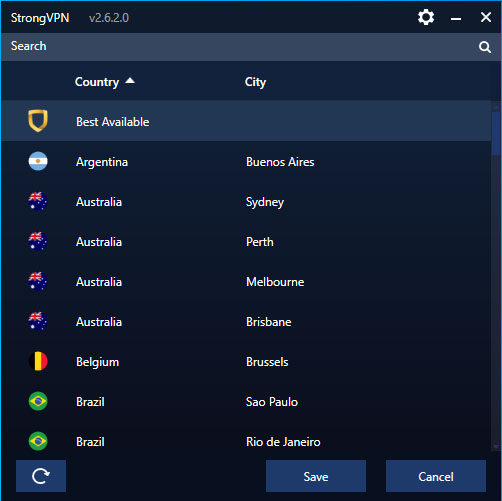Click the Australia label in the Brisbane row
This screenshot has width=502, height=501.
tap(99, 322)
